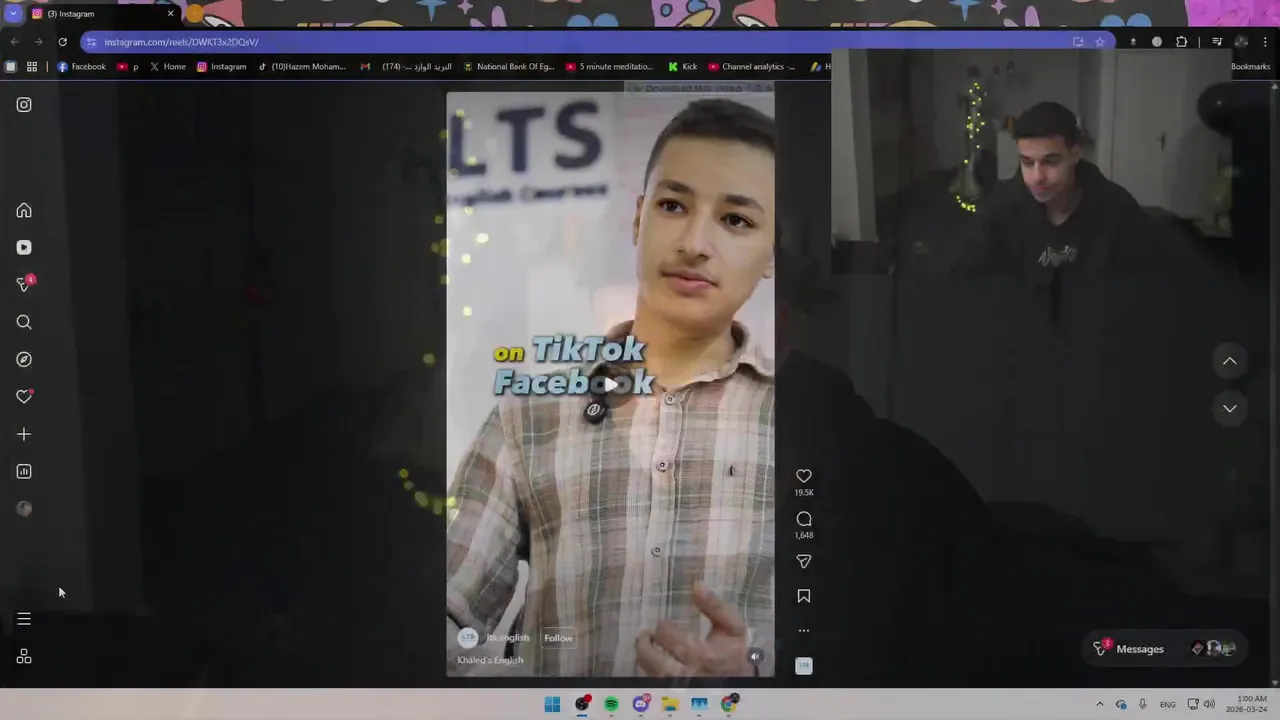Open the volume control in tray

point(1210,705)
